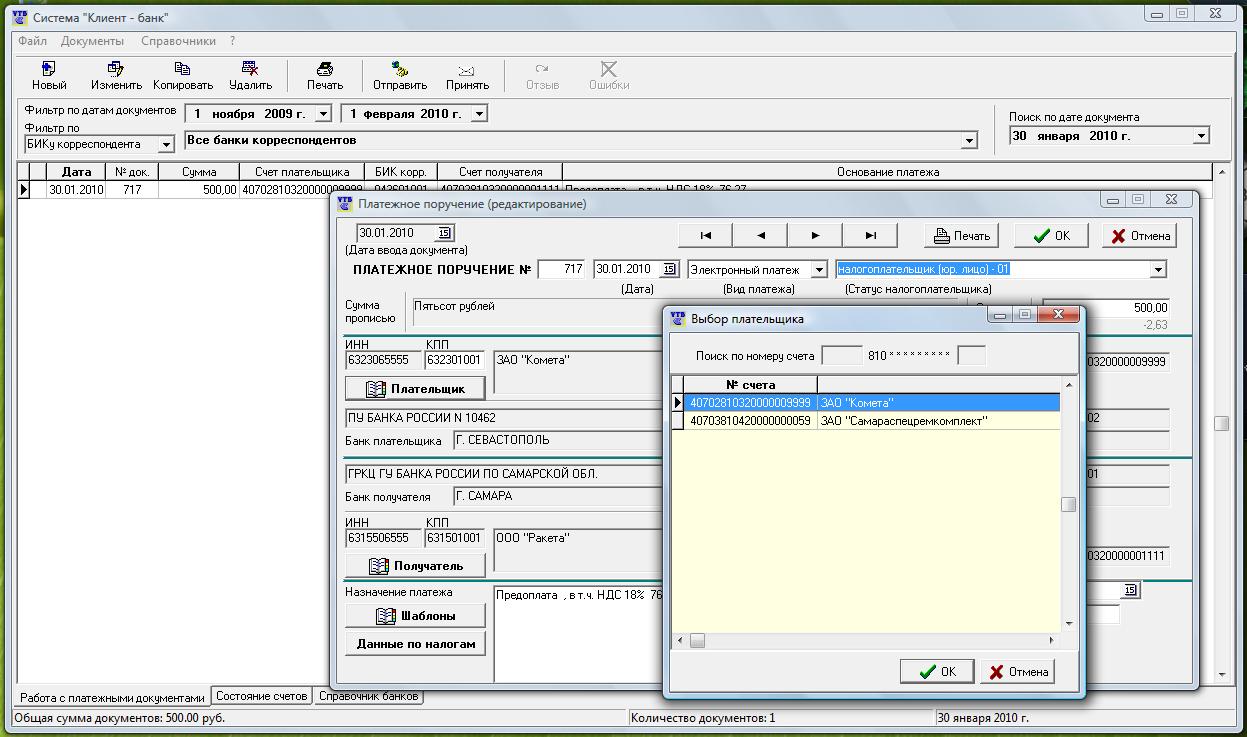
Task: Open the Документы menu
Action: pyautogui.click(x=92, y=41)
